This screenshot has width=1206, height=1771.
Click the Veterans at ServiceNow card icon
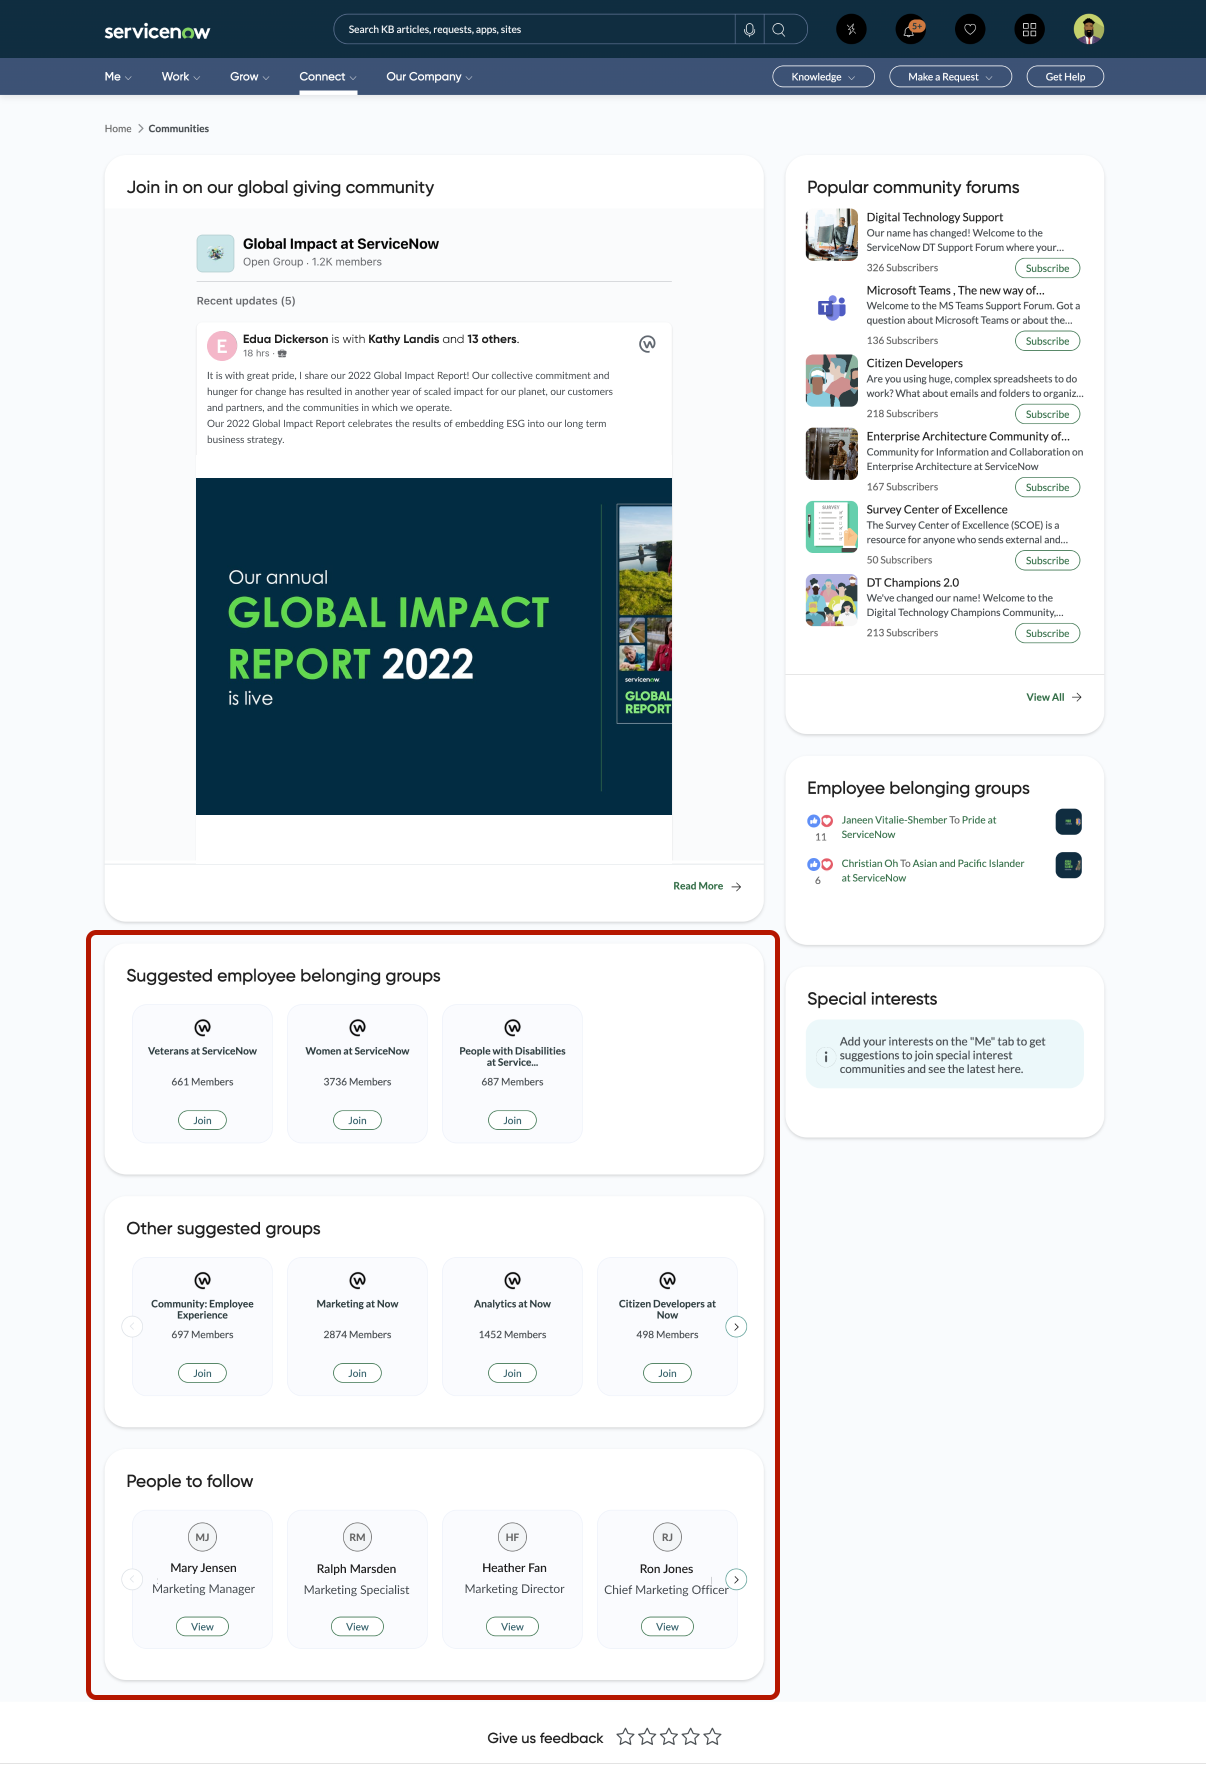(202, 1027)
